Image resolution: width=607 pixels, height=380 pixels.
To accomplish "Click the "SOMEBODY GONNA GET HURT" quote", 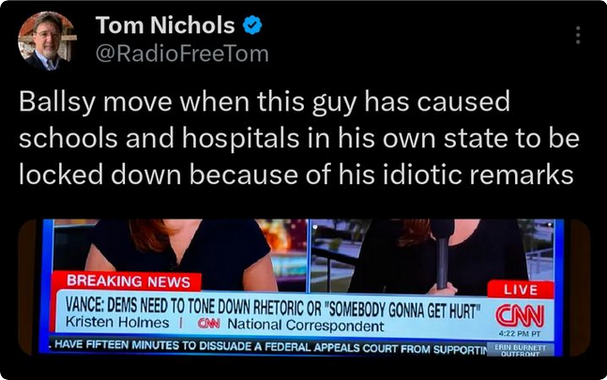I will [401, 310].
